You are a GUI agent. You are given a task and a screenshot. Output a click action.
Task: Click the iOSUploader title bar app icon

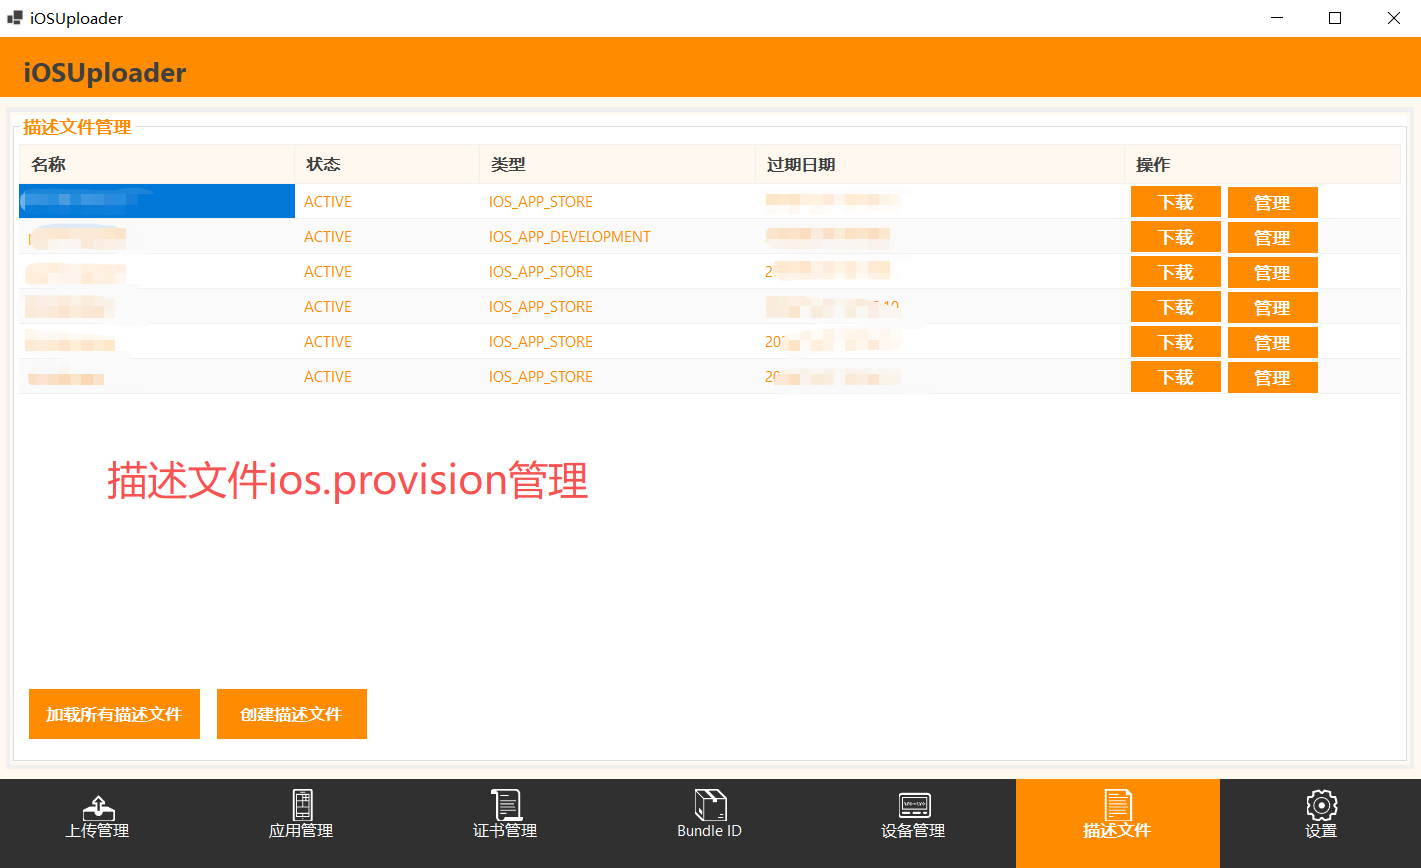(x=15, y=18)
